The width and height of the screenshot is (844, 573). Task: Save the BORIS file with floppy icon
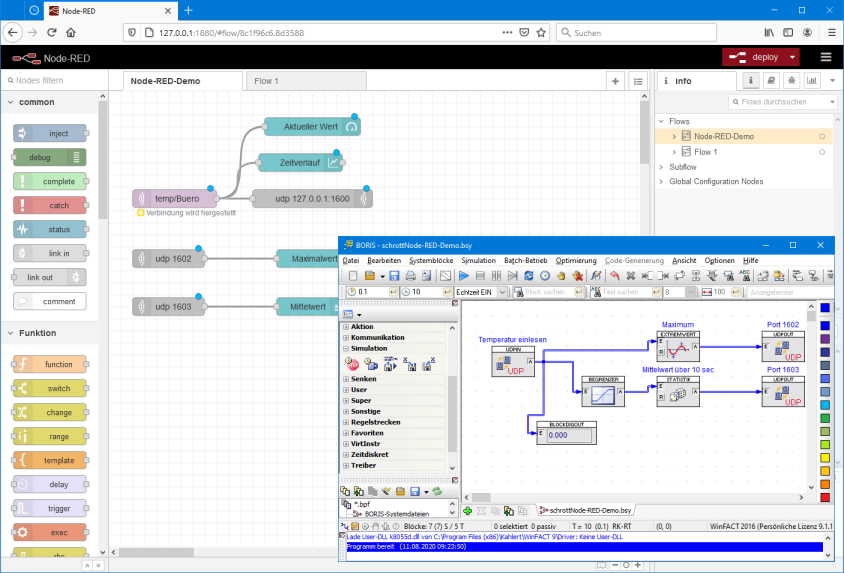(394, 276)
